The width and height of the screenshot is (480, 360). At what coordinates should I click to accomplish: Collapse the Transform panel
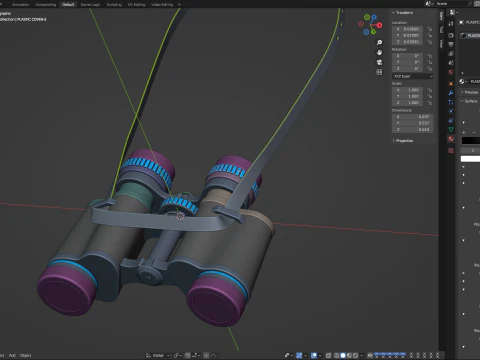(403, 13)
